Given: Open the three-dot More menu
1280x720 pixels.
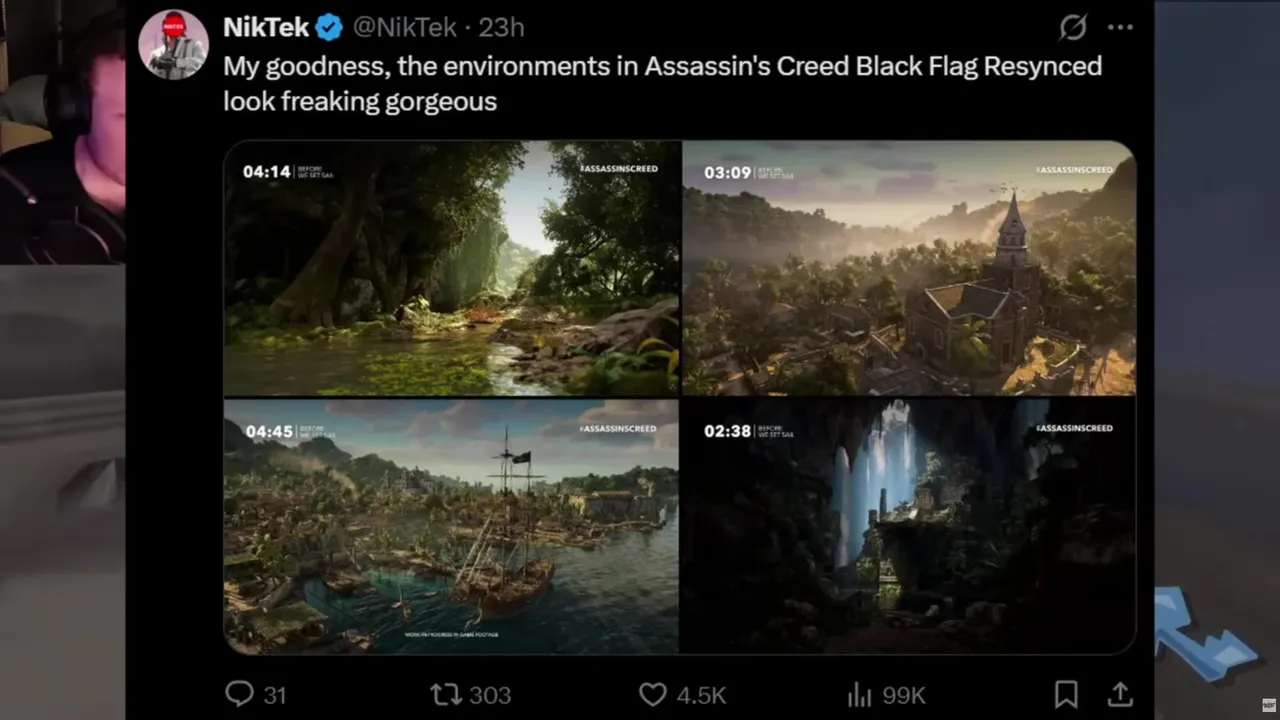Looking at the screenshot, I should pyautogui.click(x=1120, y=28).
